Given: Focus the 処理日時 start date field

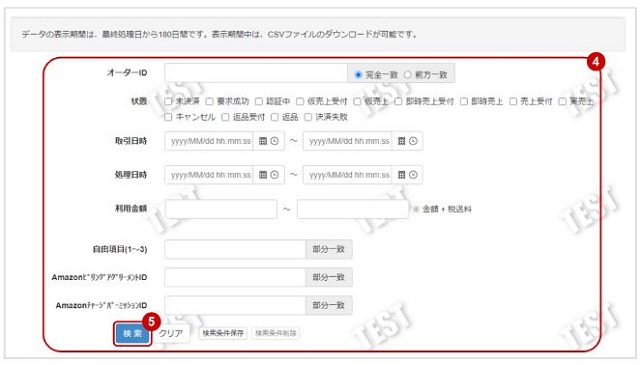Looking at the screenshot, I should [x=209, y=175].
